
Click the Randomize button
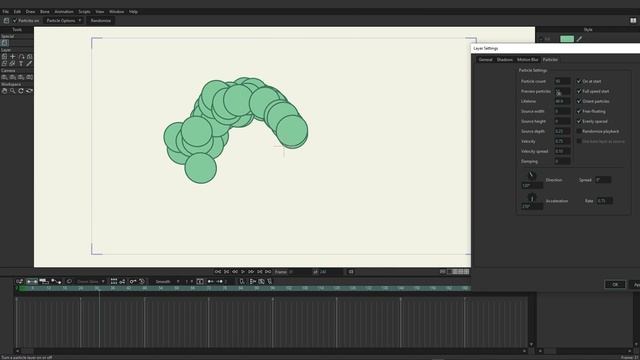[101, 20]
